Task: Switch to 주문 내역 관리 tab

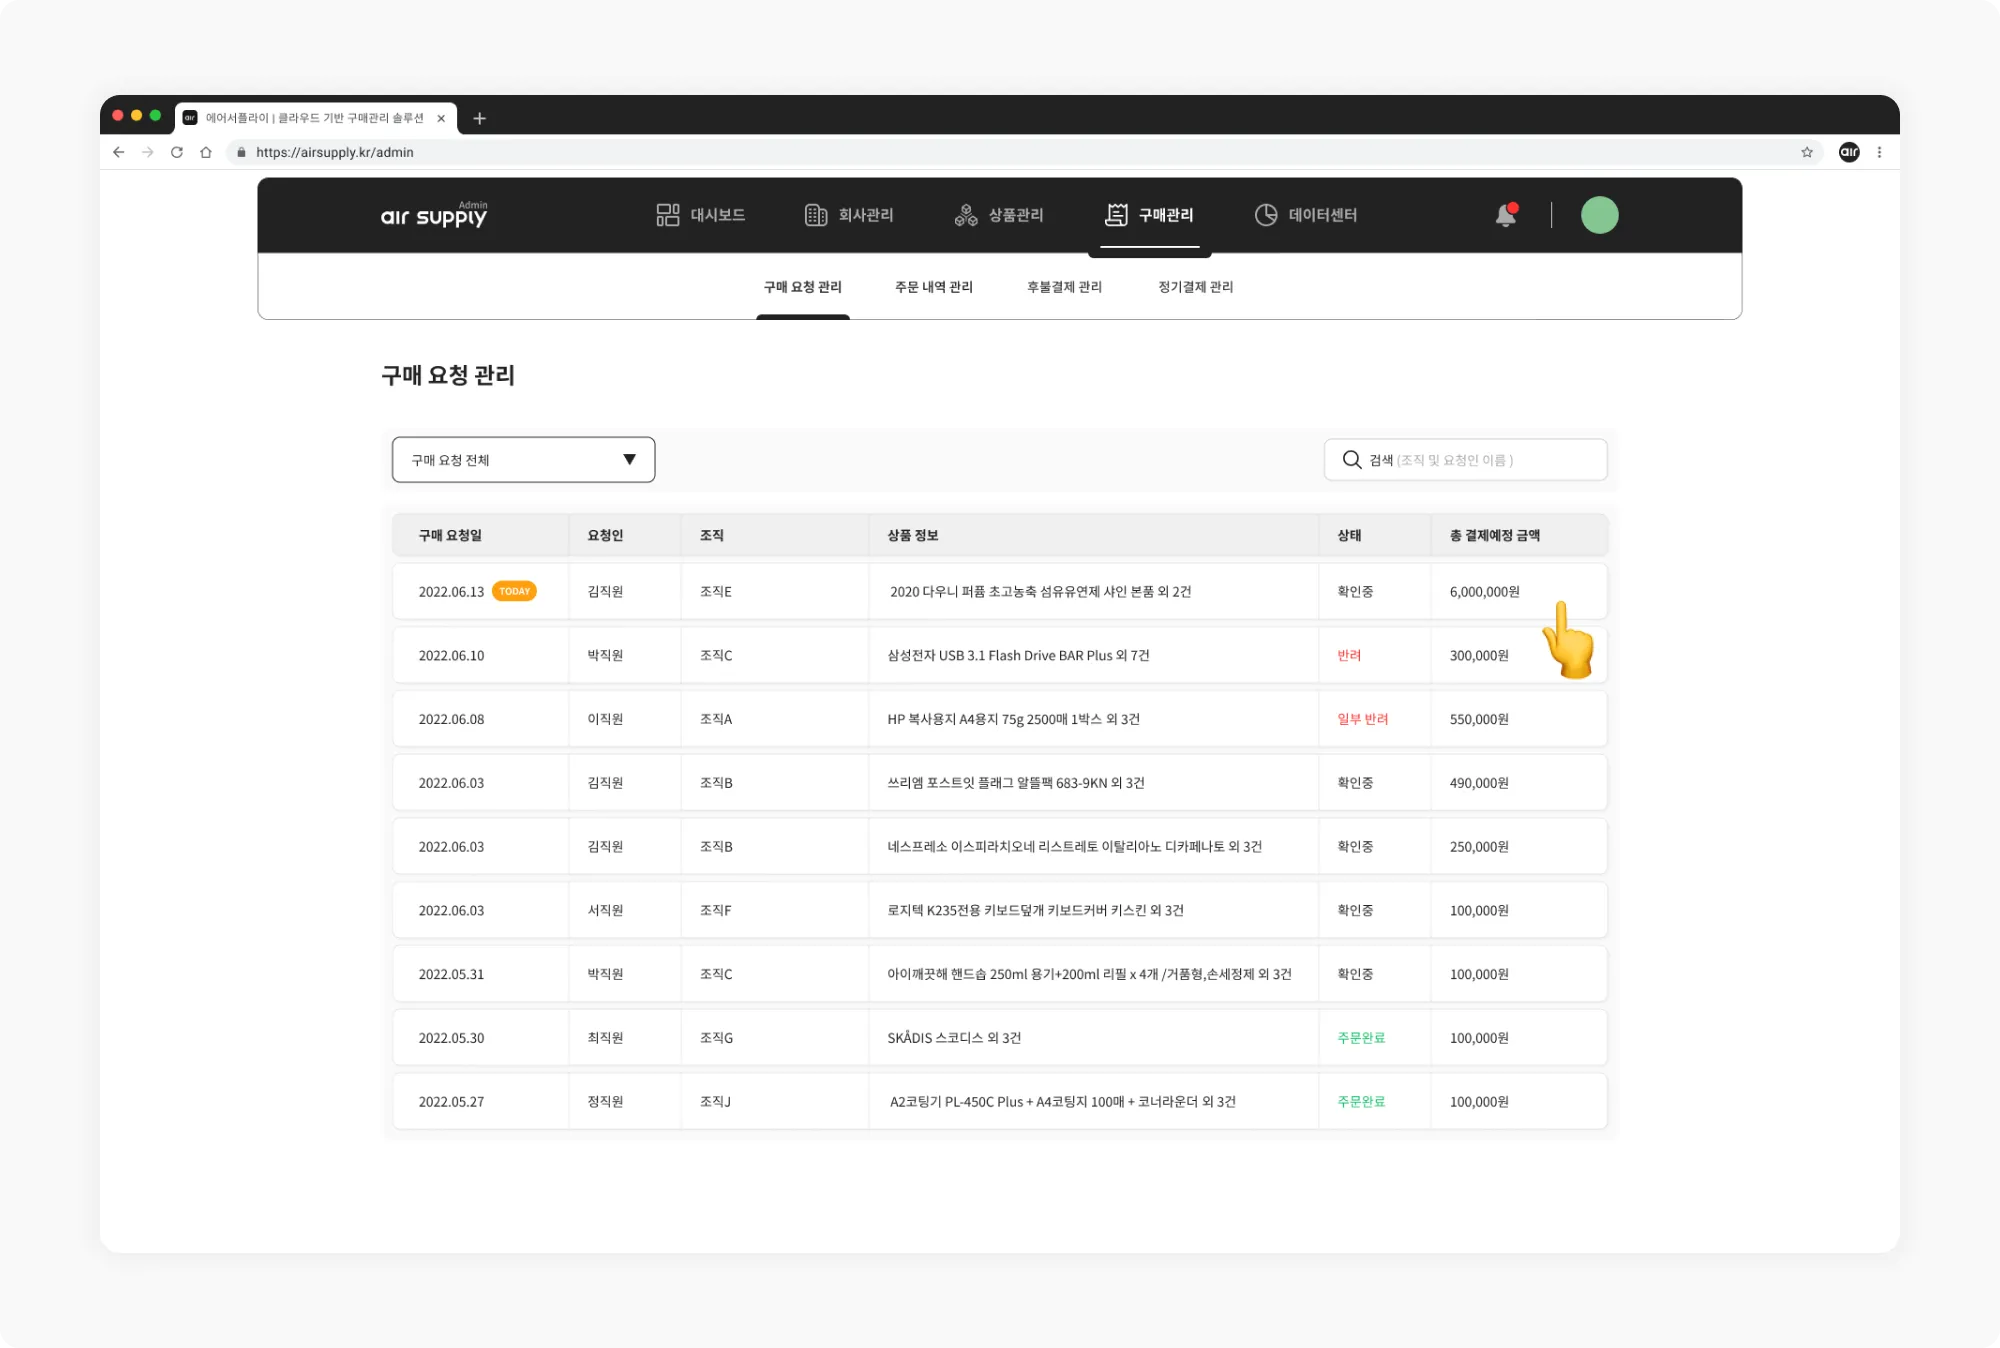Action: 933,287
